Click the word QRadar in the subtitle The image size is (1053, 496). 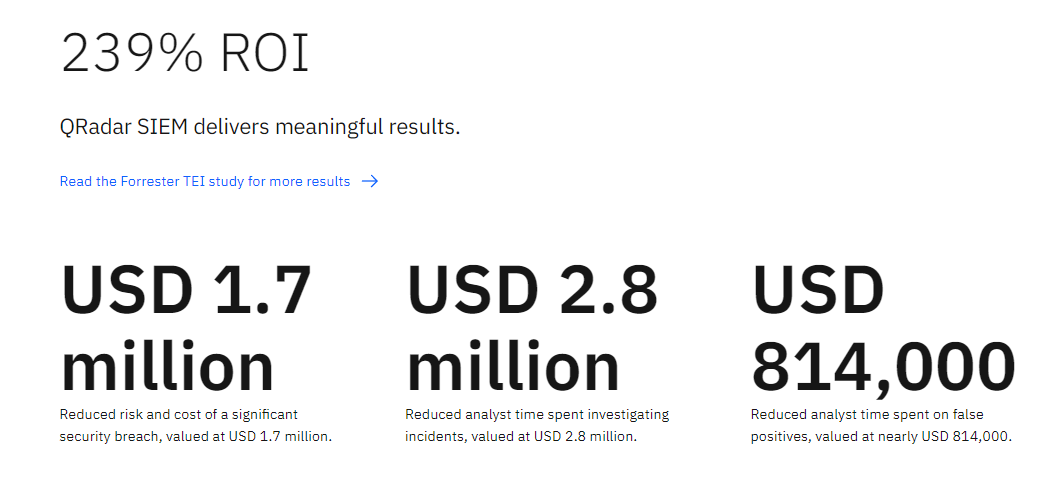[x=96, y=127]
